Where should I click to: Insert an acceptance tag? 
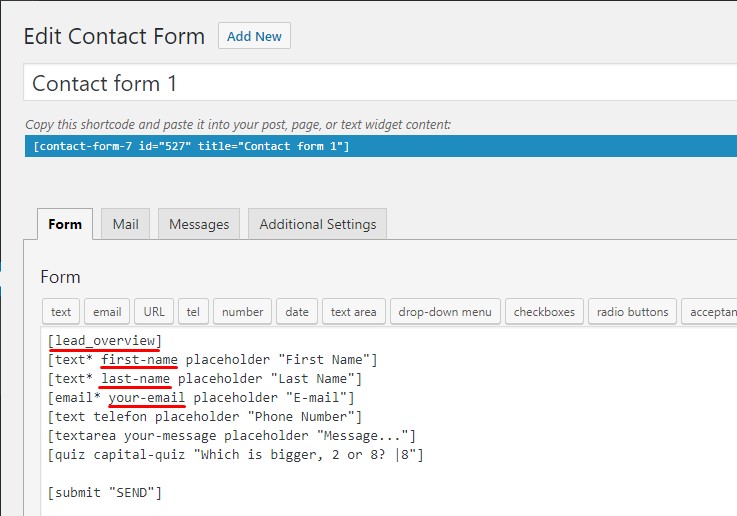coord(709,312)
